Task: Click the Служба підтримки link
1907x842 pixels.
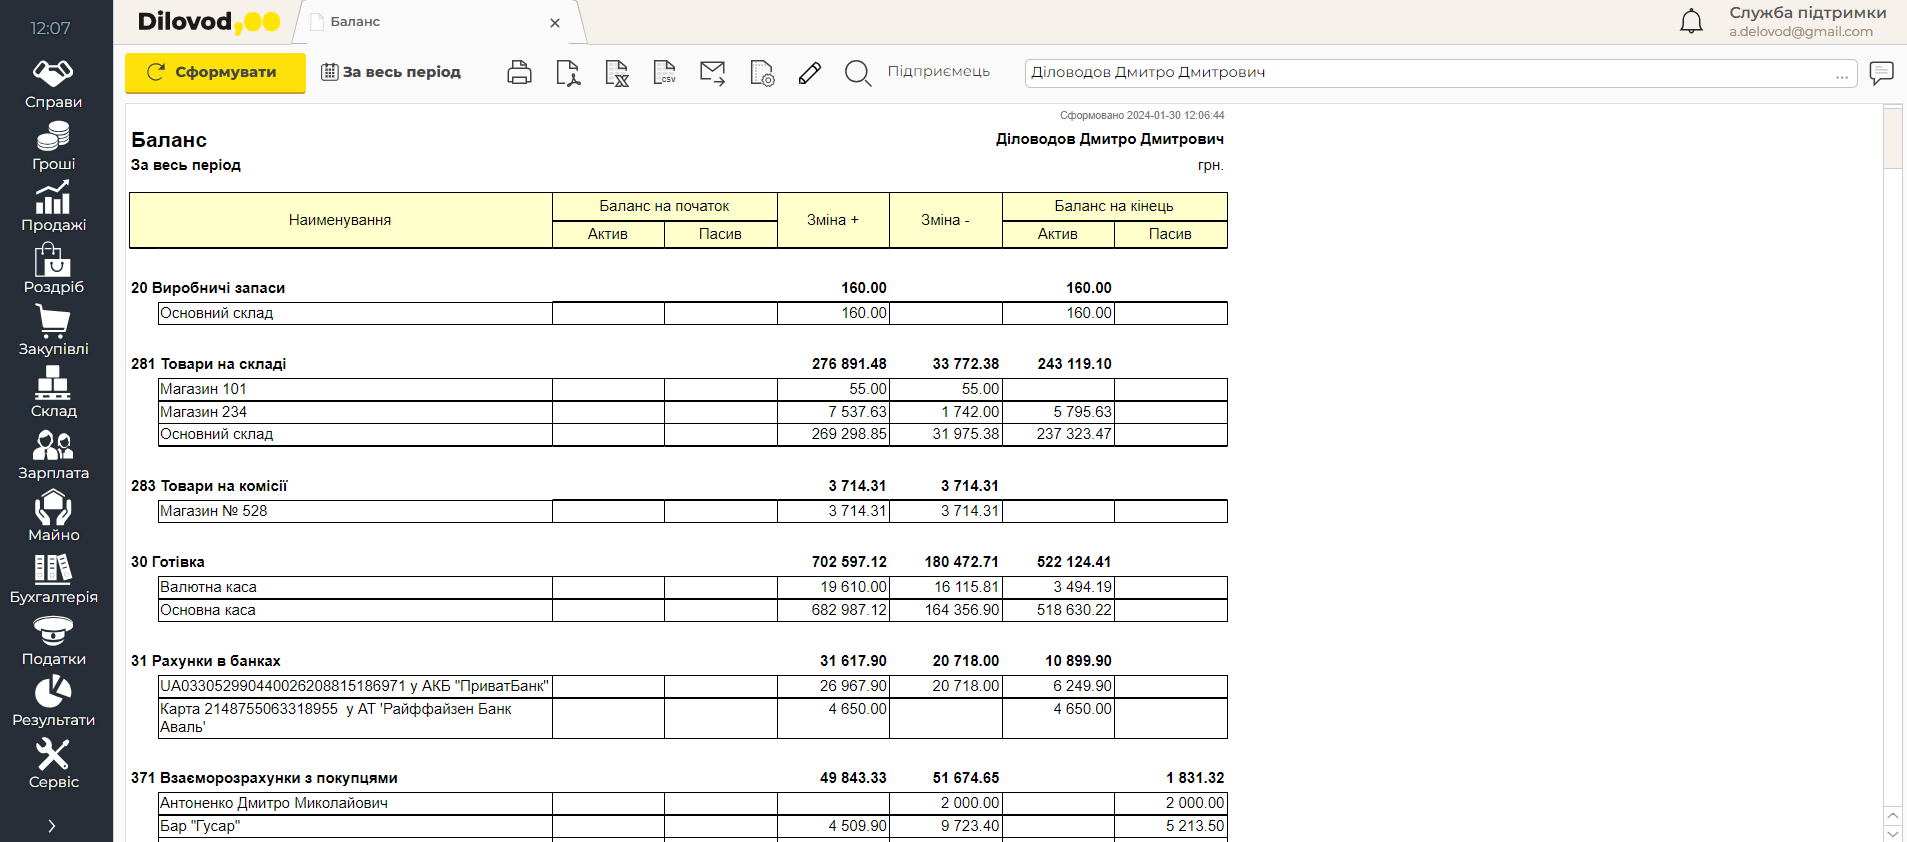Action: click(x=1807, y=13)
